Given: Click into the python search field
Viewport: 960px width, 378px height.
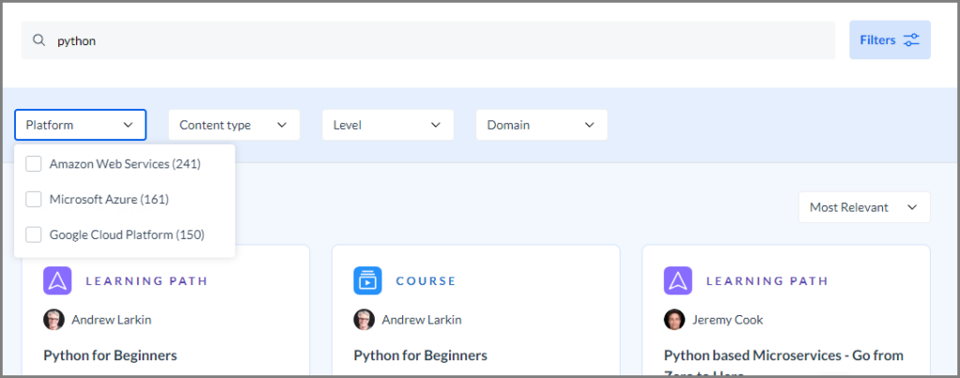Looking at the screenshot, I should pyautogui.click(x=428, y=40).
